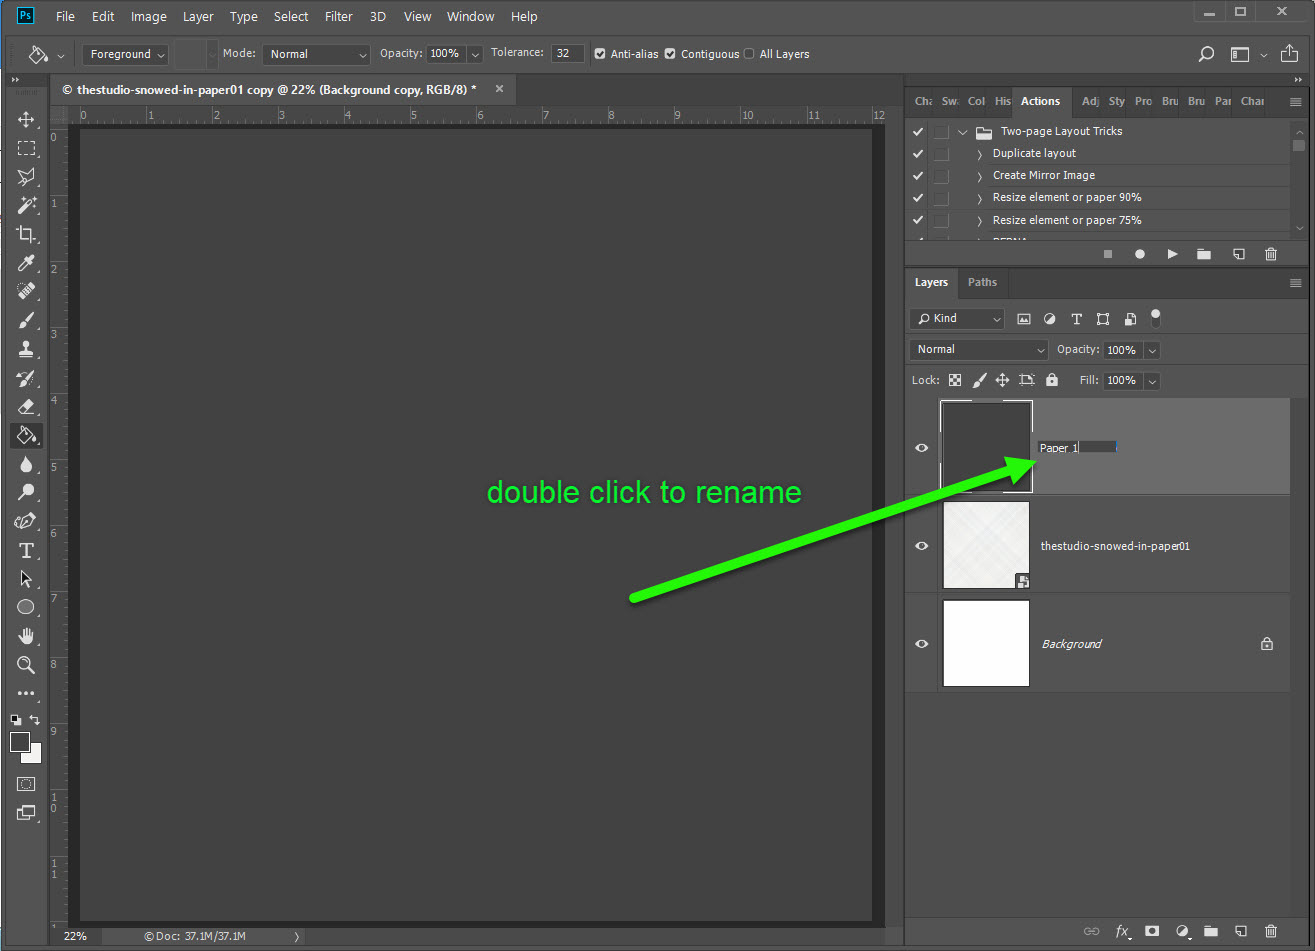Image resolution: width=1315 pixels, height=951 pixels.
Task: Select the History Brush tool
Action: [26, 378]
